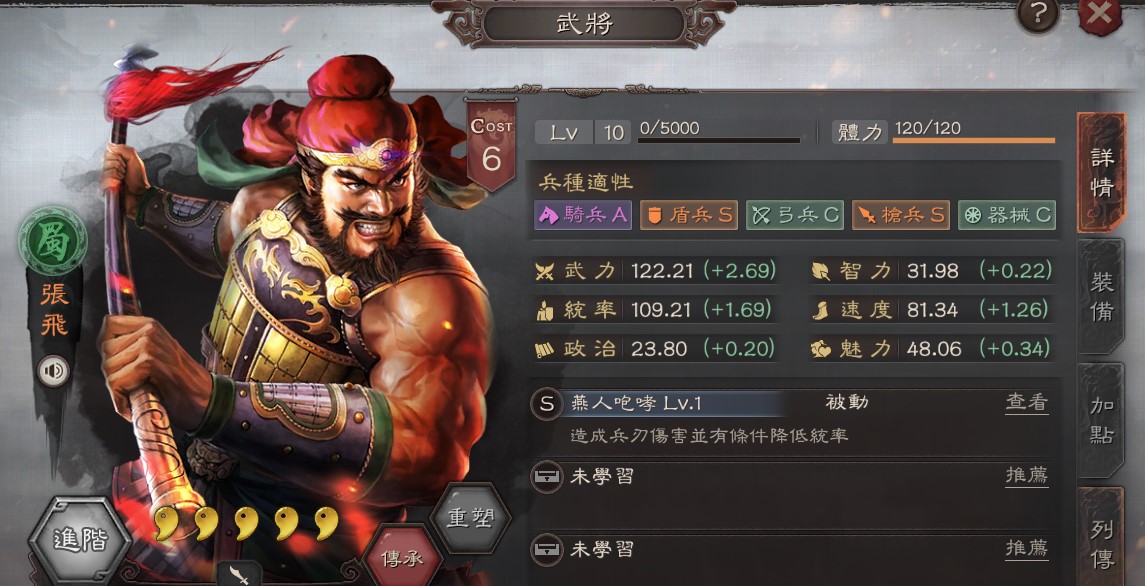Open the 列傳 tab

1101,537
